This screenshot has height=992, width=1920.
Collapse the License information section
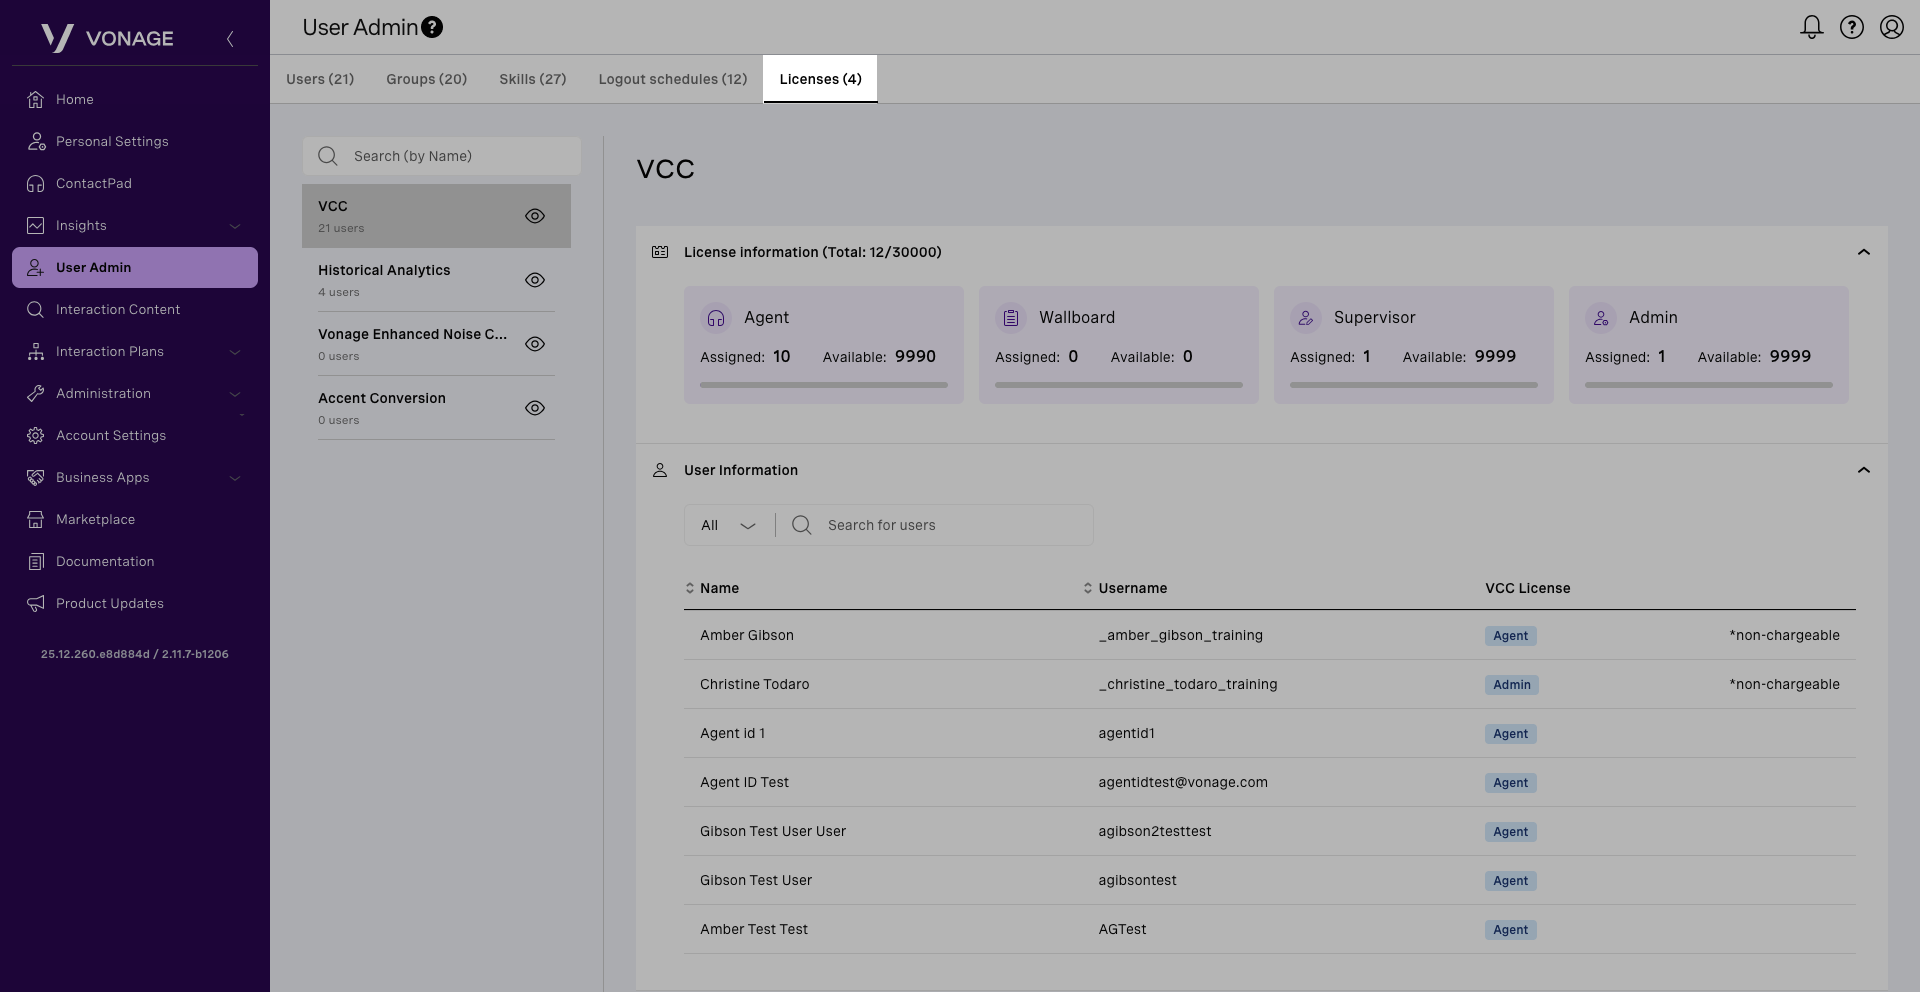pyautogui.click(x=1863, y=252)
